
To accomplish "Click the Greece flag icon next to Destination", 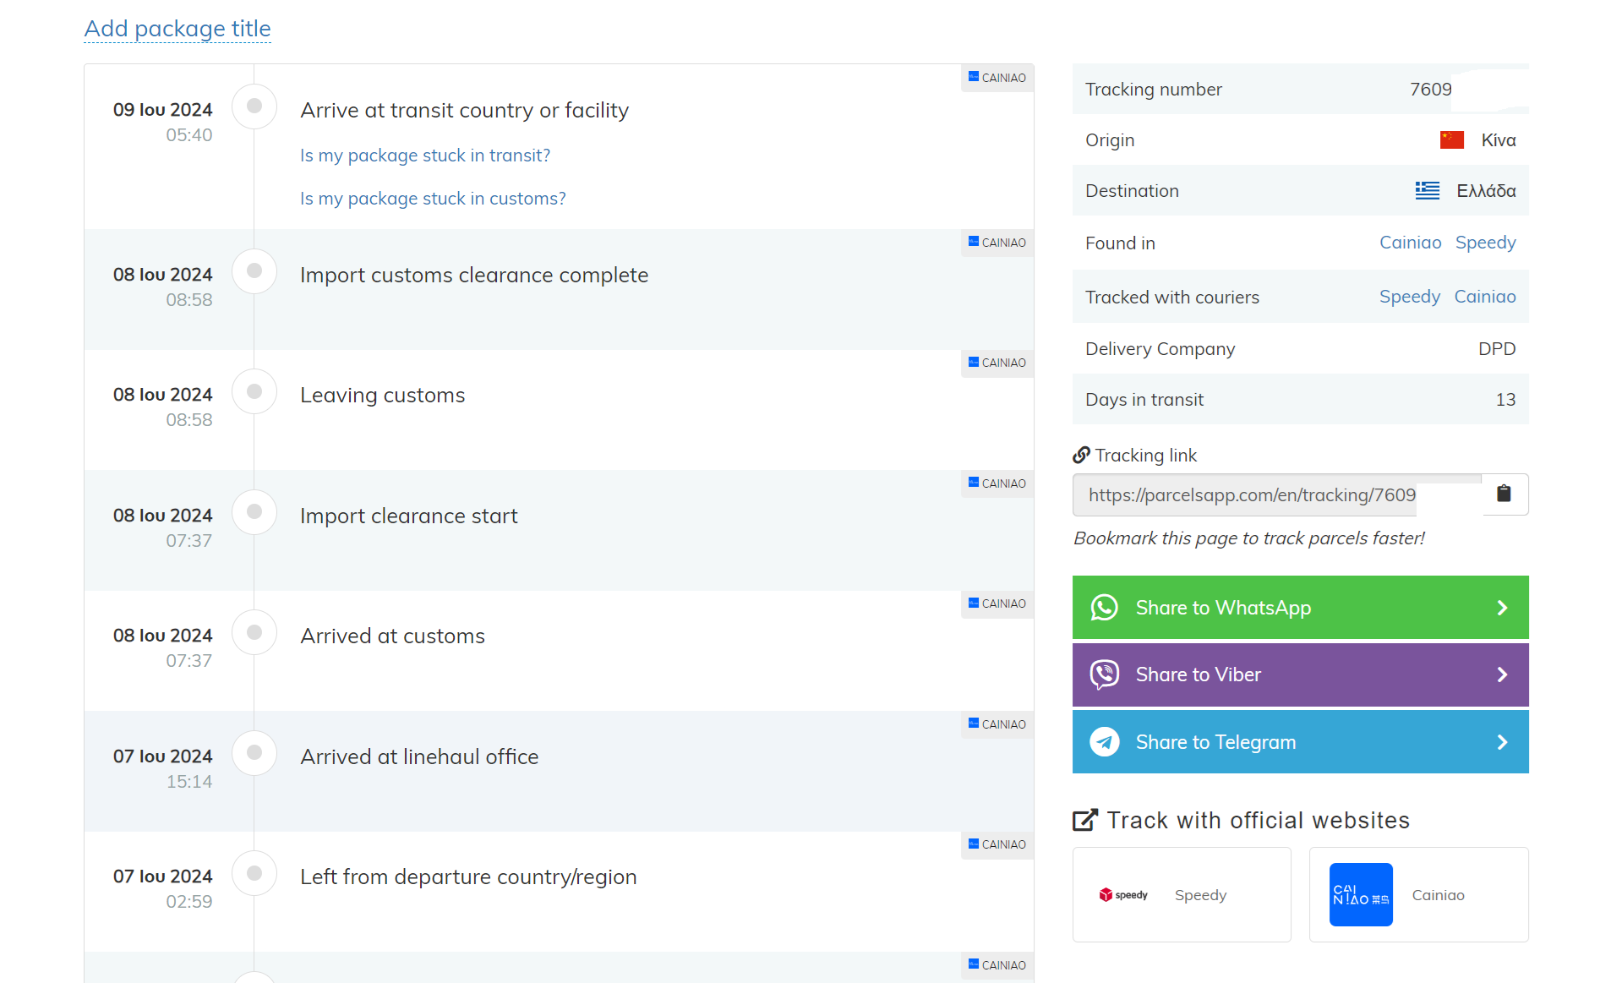I will [x=1427, y=191].
